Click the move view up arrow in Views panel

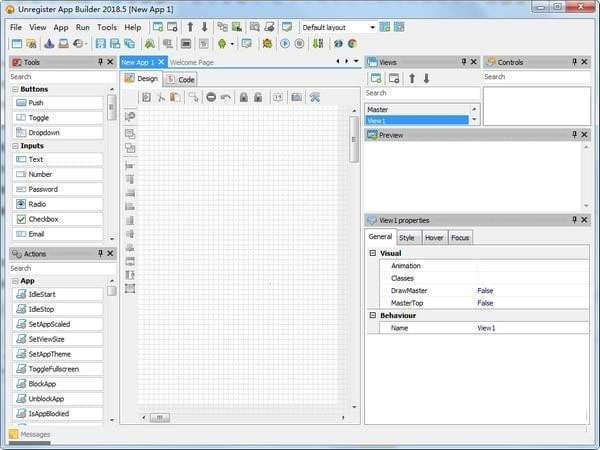point(412,78)
